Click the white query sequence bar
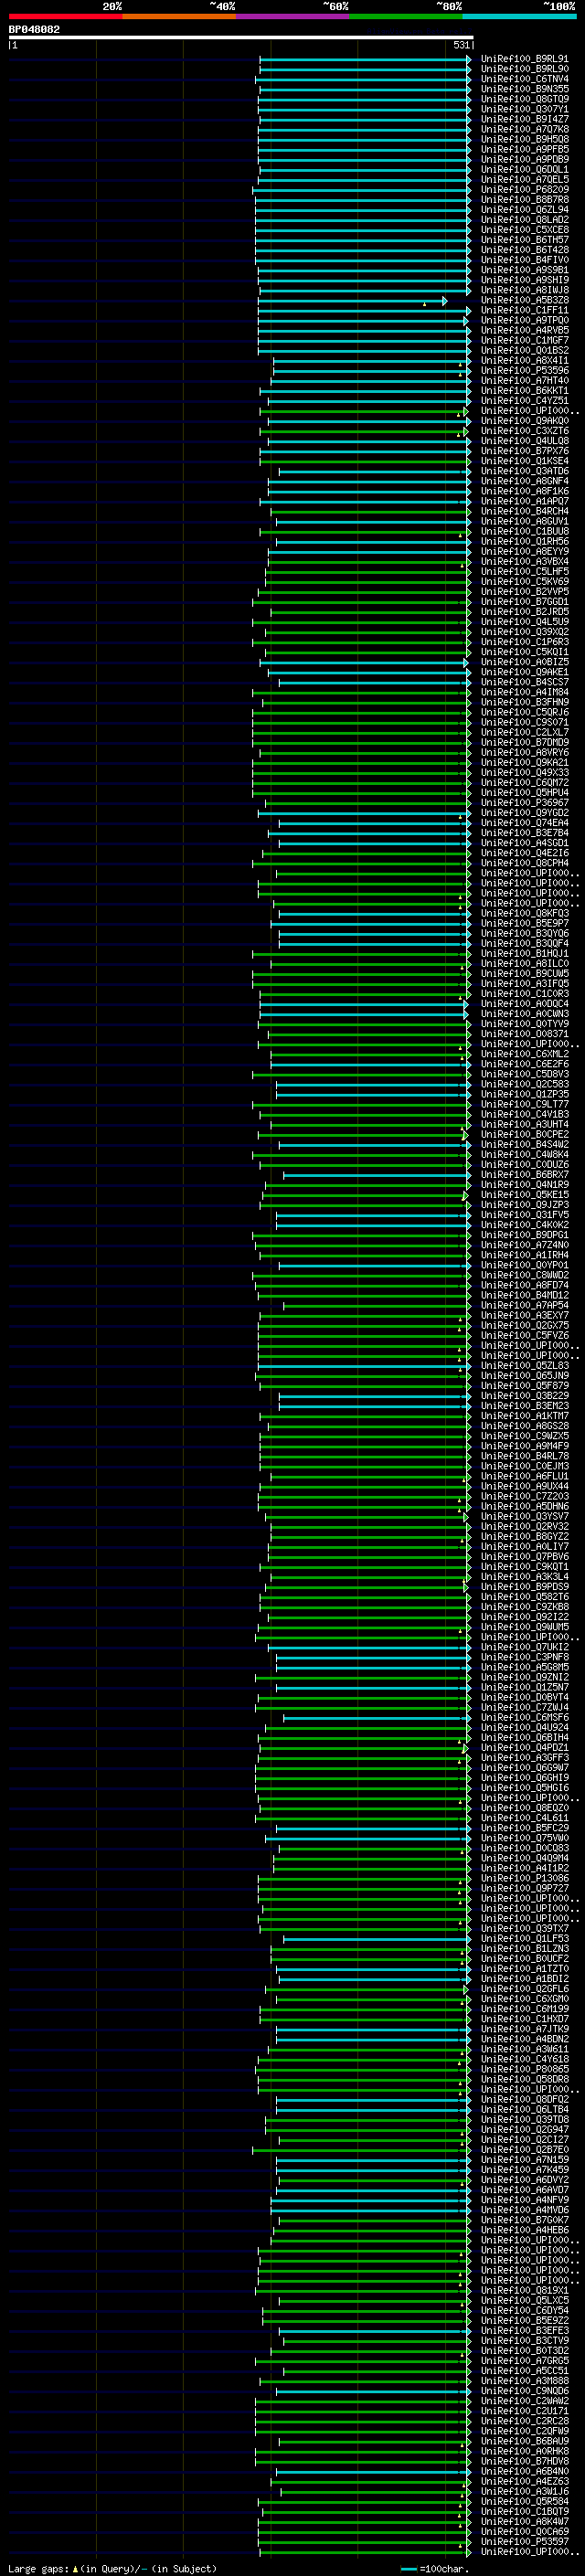This screenshot has width=585, height=2576. (241, 38)
